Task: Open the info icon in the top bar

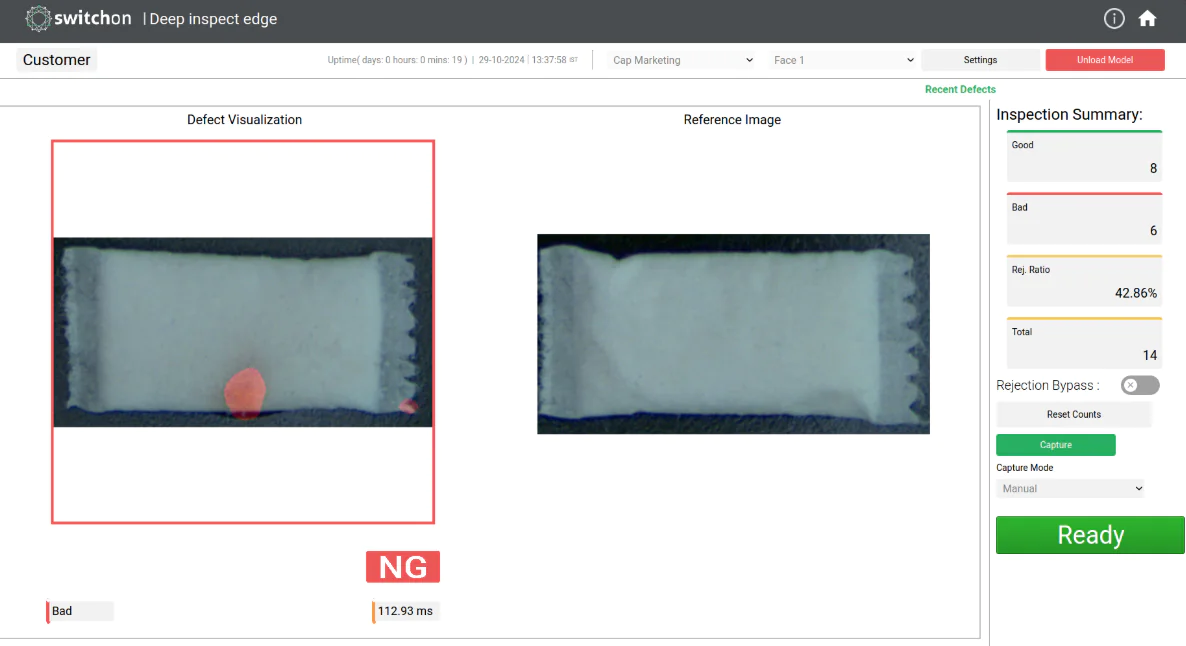Action: click(1113, 18)
